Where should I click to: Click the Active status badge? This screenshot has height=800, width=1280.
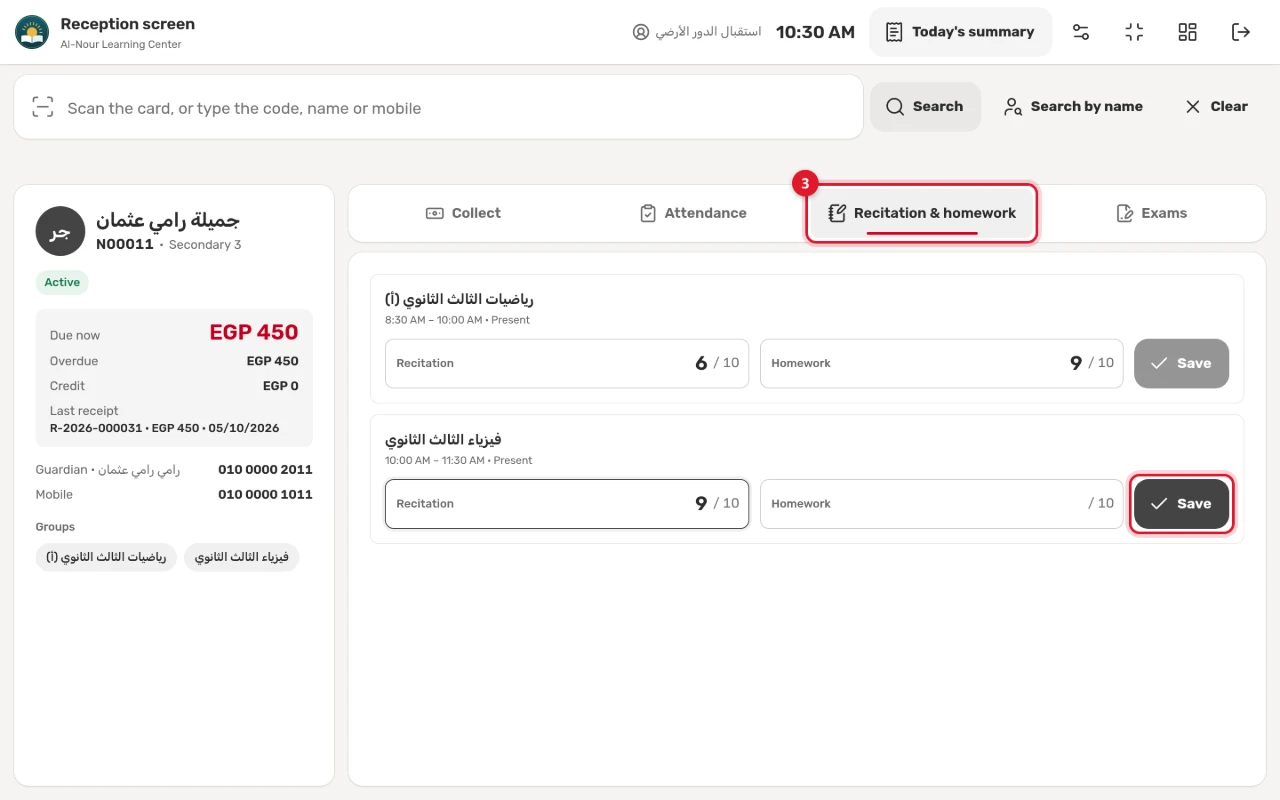click(62, 282)
